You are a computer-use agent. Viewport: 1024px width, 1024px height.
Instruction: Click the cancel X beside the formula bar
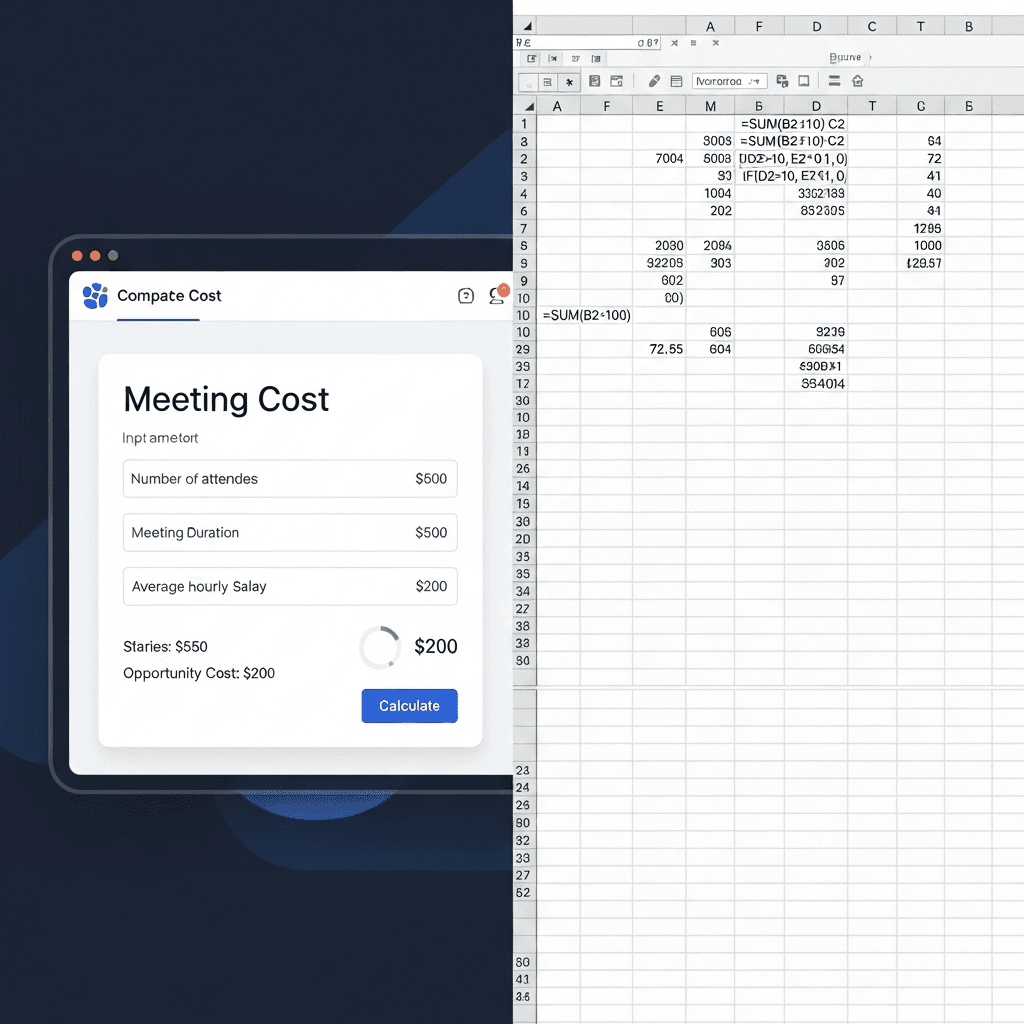click(674, 42)
